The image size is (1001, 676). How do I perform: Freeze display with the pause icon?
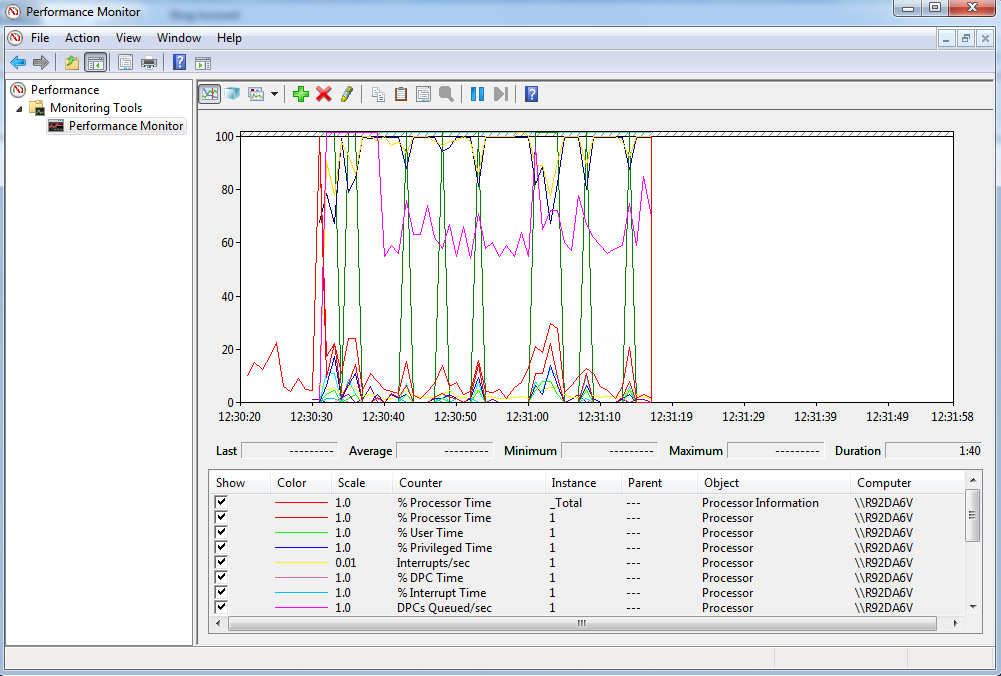(x=477, y=94)
